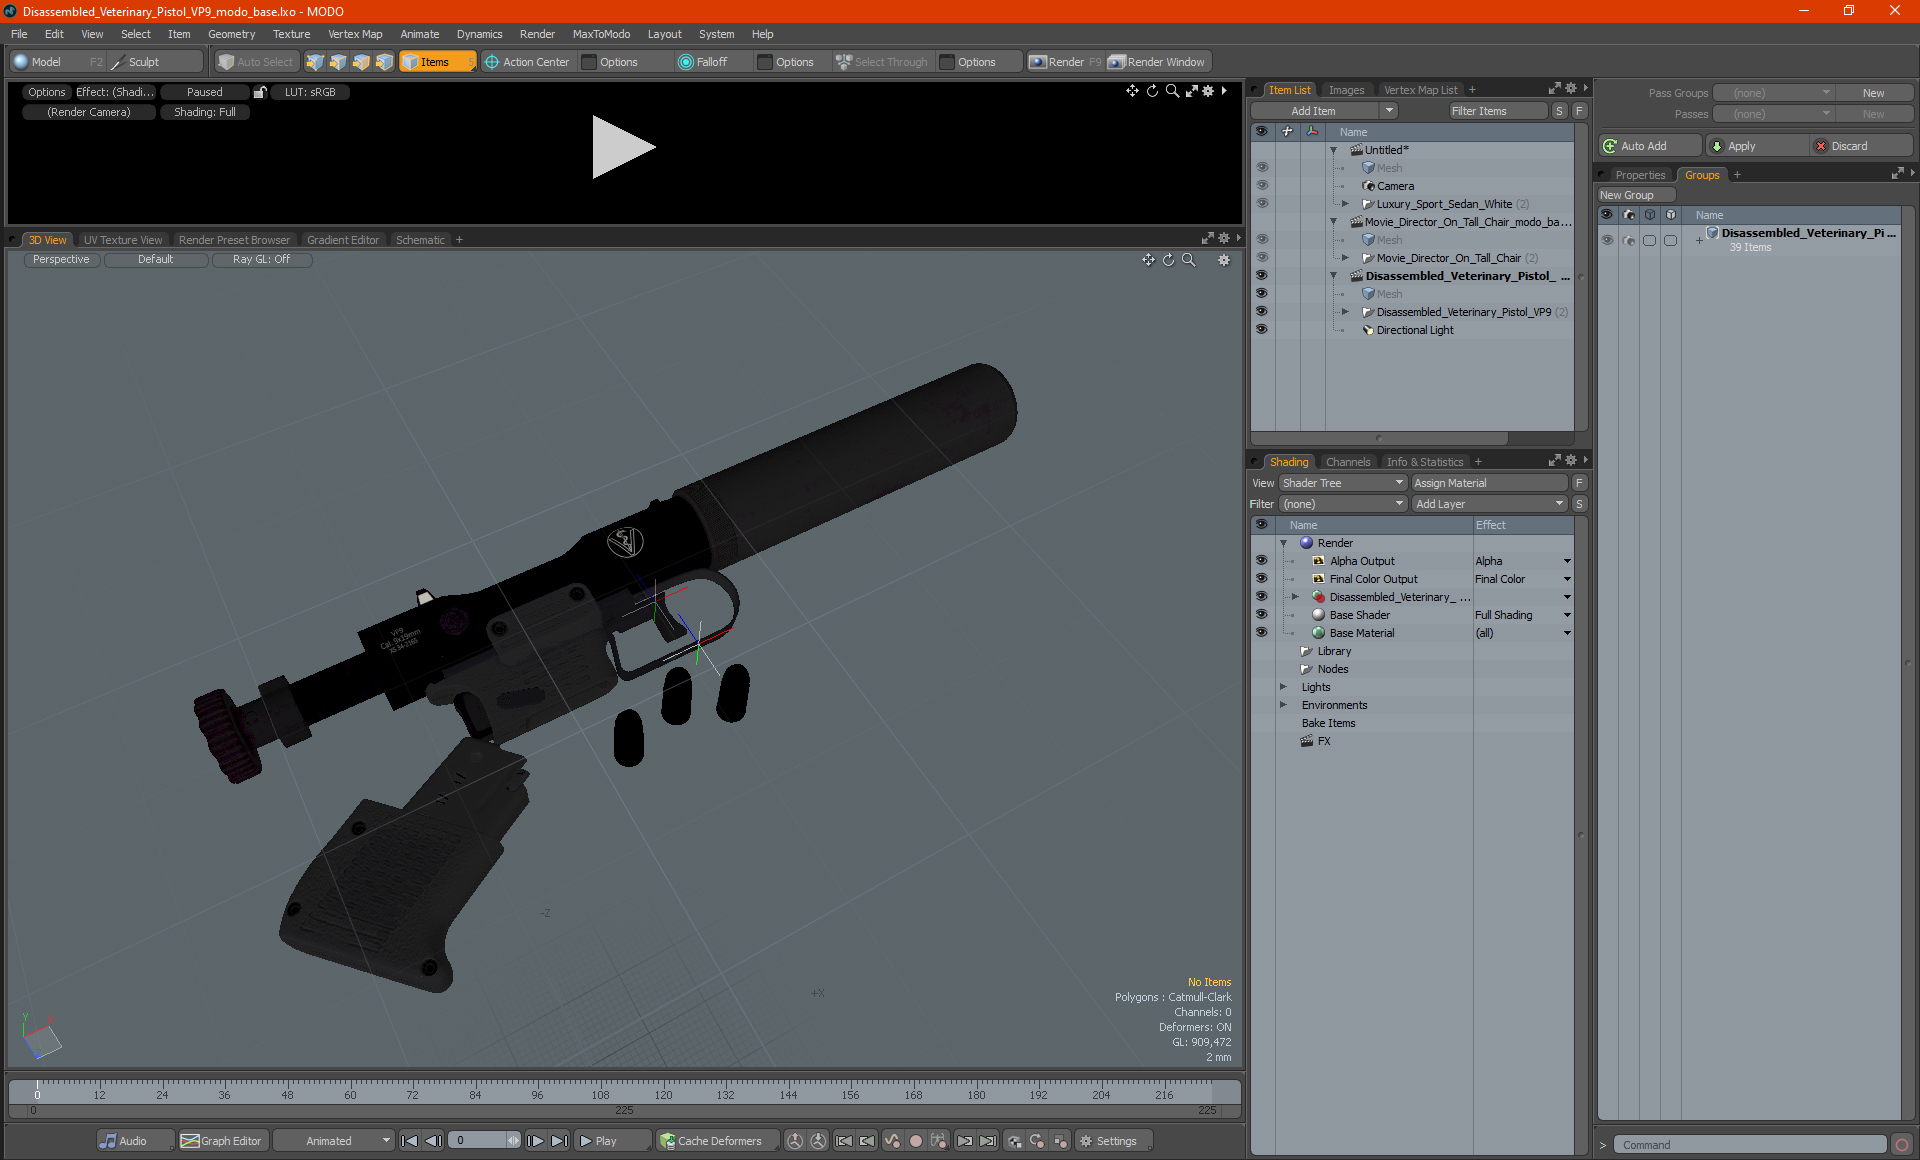Viewport: 1920px width, 1160px height.
Task: Collapse the Untitled scene tree
Action: (1333, 150)
